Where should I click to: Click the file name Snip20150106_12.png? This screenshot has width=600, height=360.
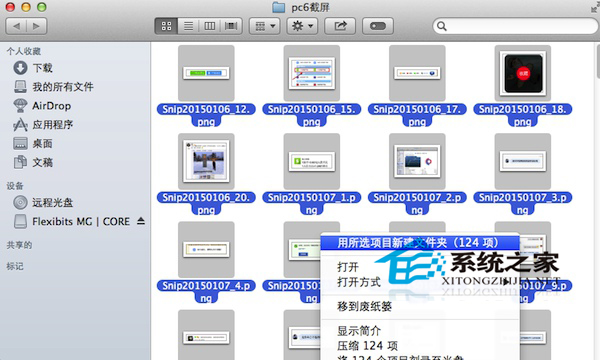206,115
